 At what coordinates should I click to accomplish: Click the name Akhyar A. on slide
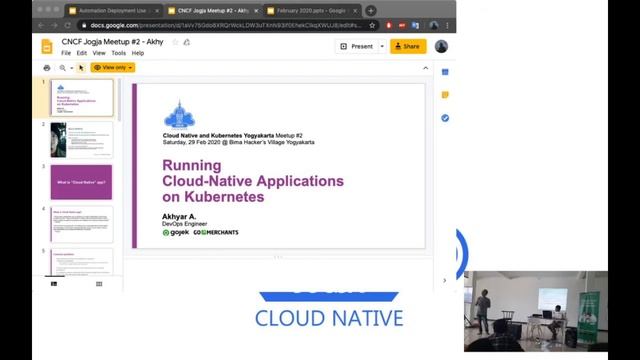point(179,217)
